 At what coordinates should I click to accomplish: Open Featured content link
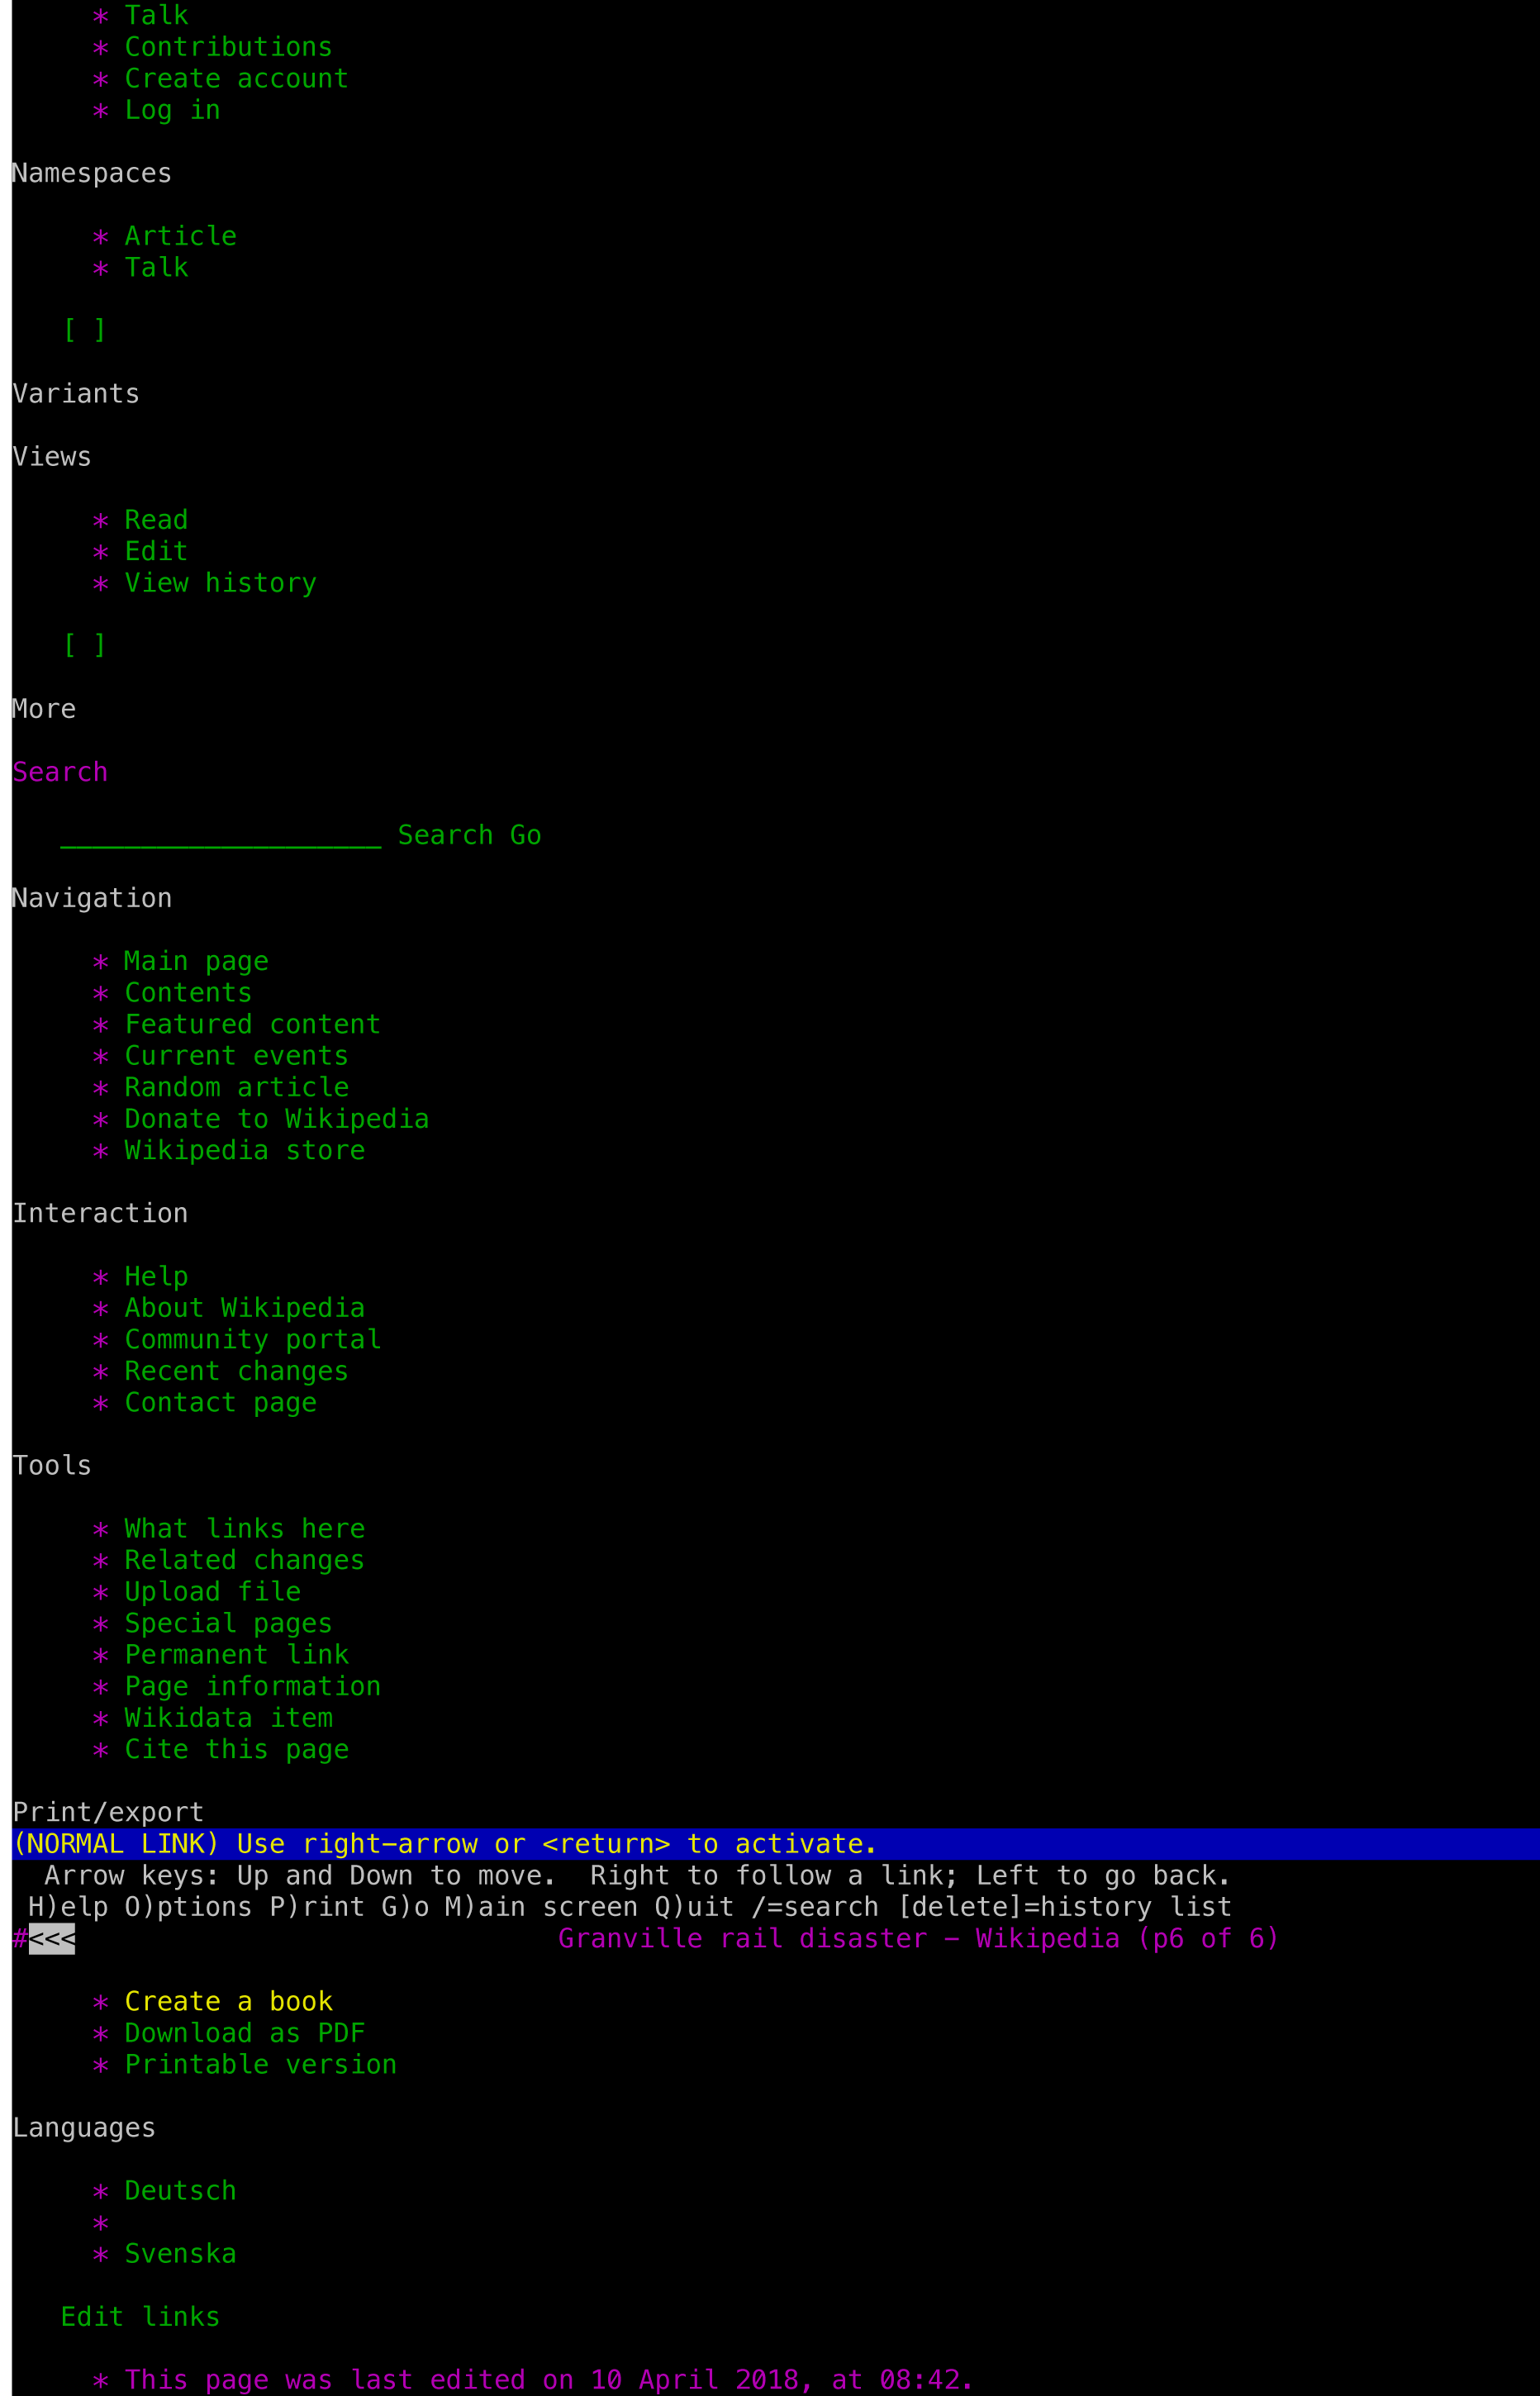[x=252, y=1024]
